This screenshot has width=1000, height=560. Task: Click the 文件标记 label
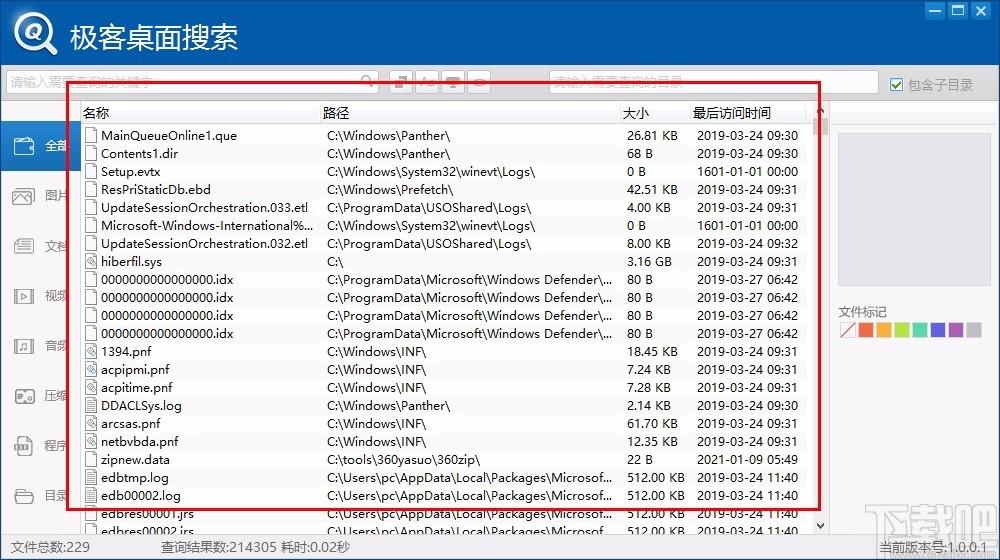click(862, 311)
